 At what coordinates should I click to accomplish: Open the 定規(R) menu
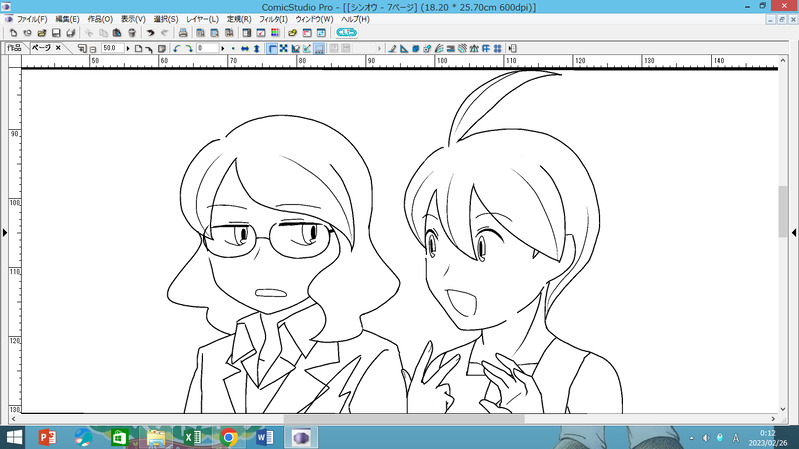(x=239, y=19)
